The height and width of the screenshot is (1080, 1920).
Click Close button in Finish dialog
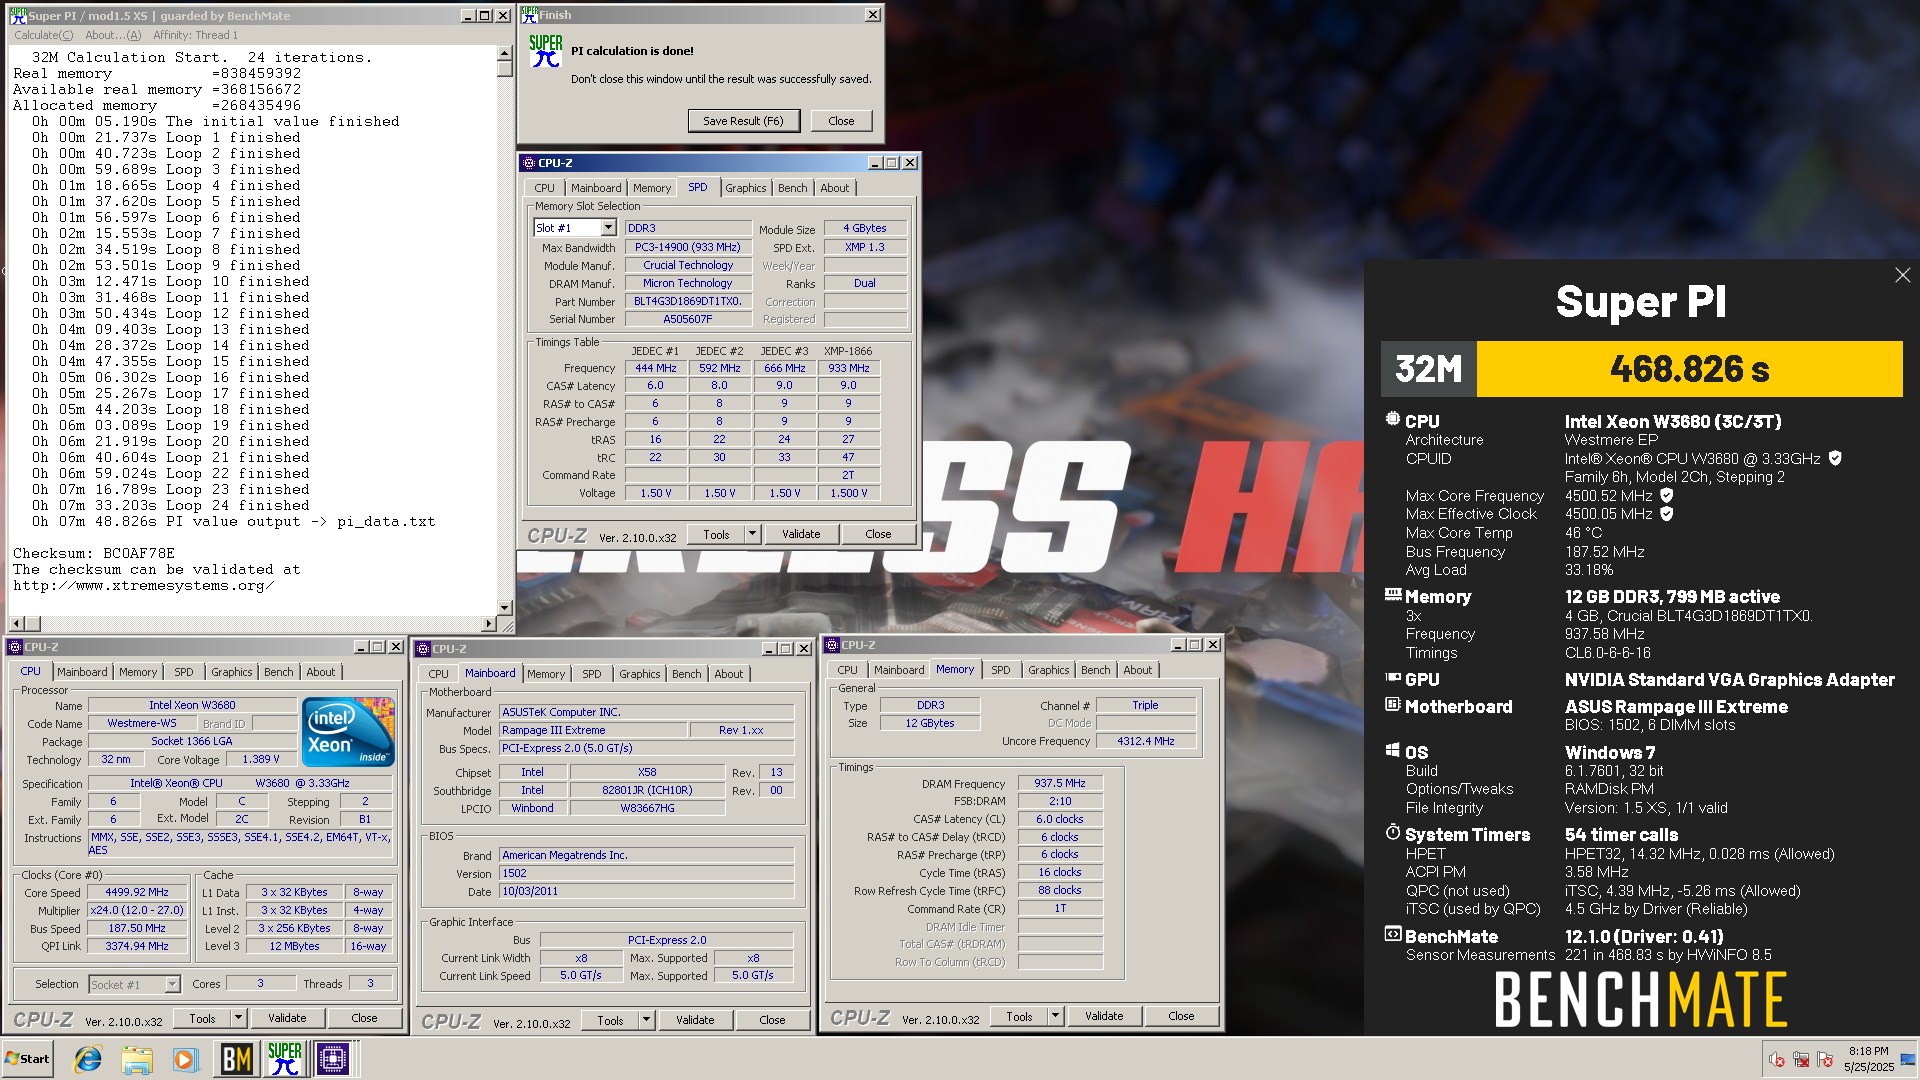[x=841, y=121]
